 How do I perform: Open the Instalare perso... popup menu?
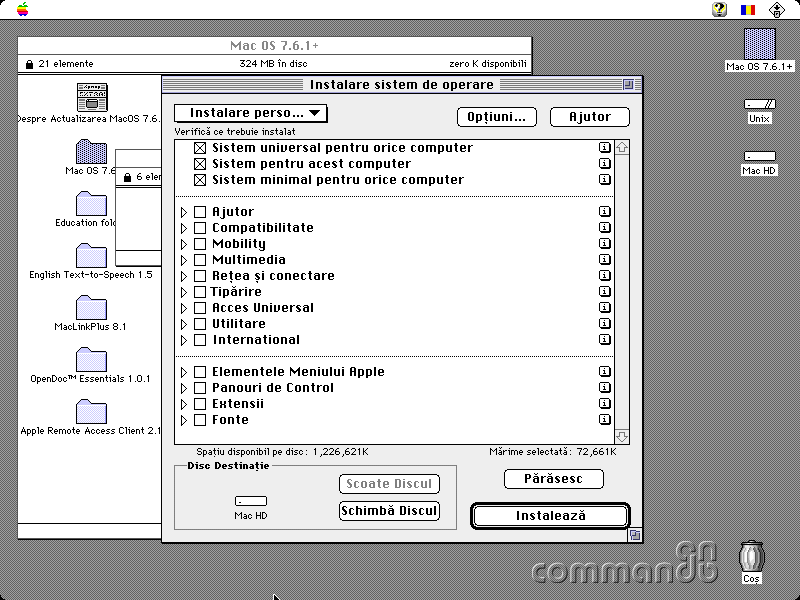click(251, 113)
